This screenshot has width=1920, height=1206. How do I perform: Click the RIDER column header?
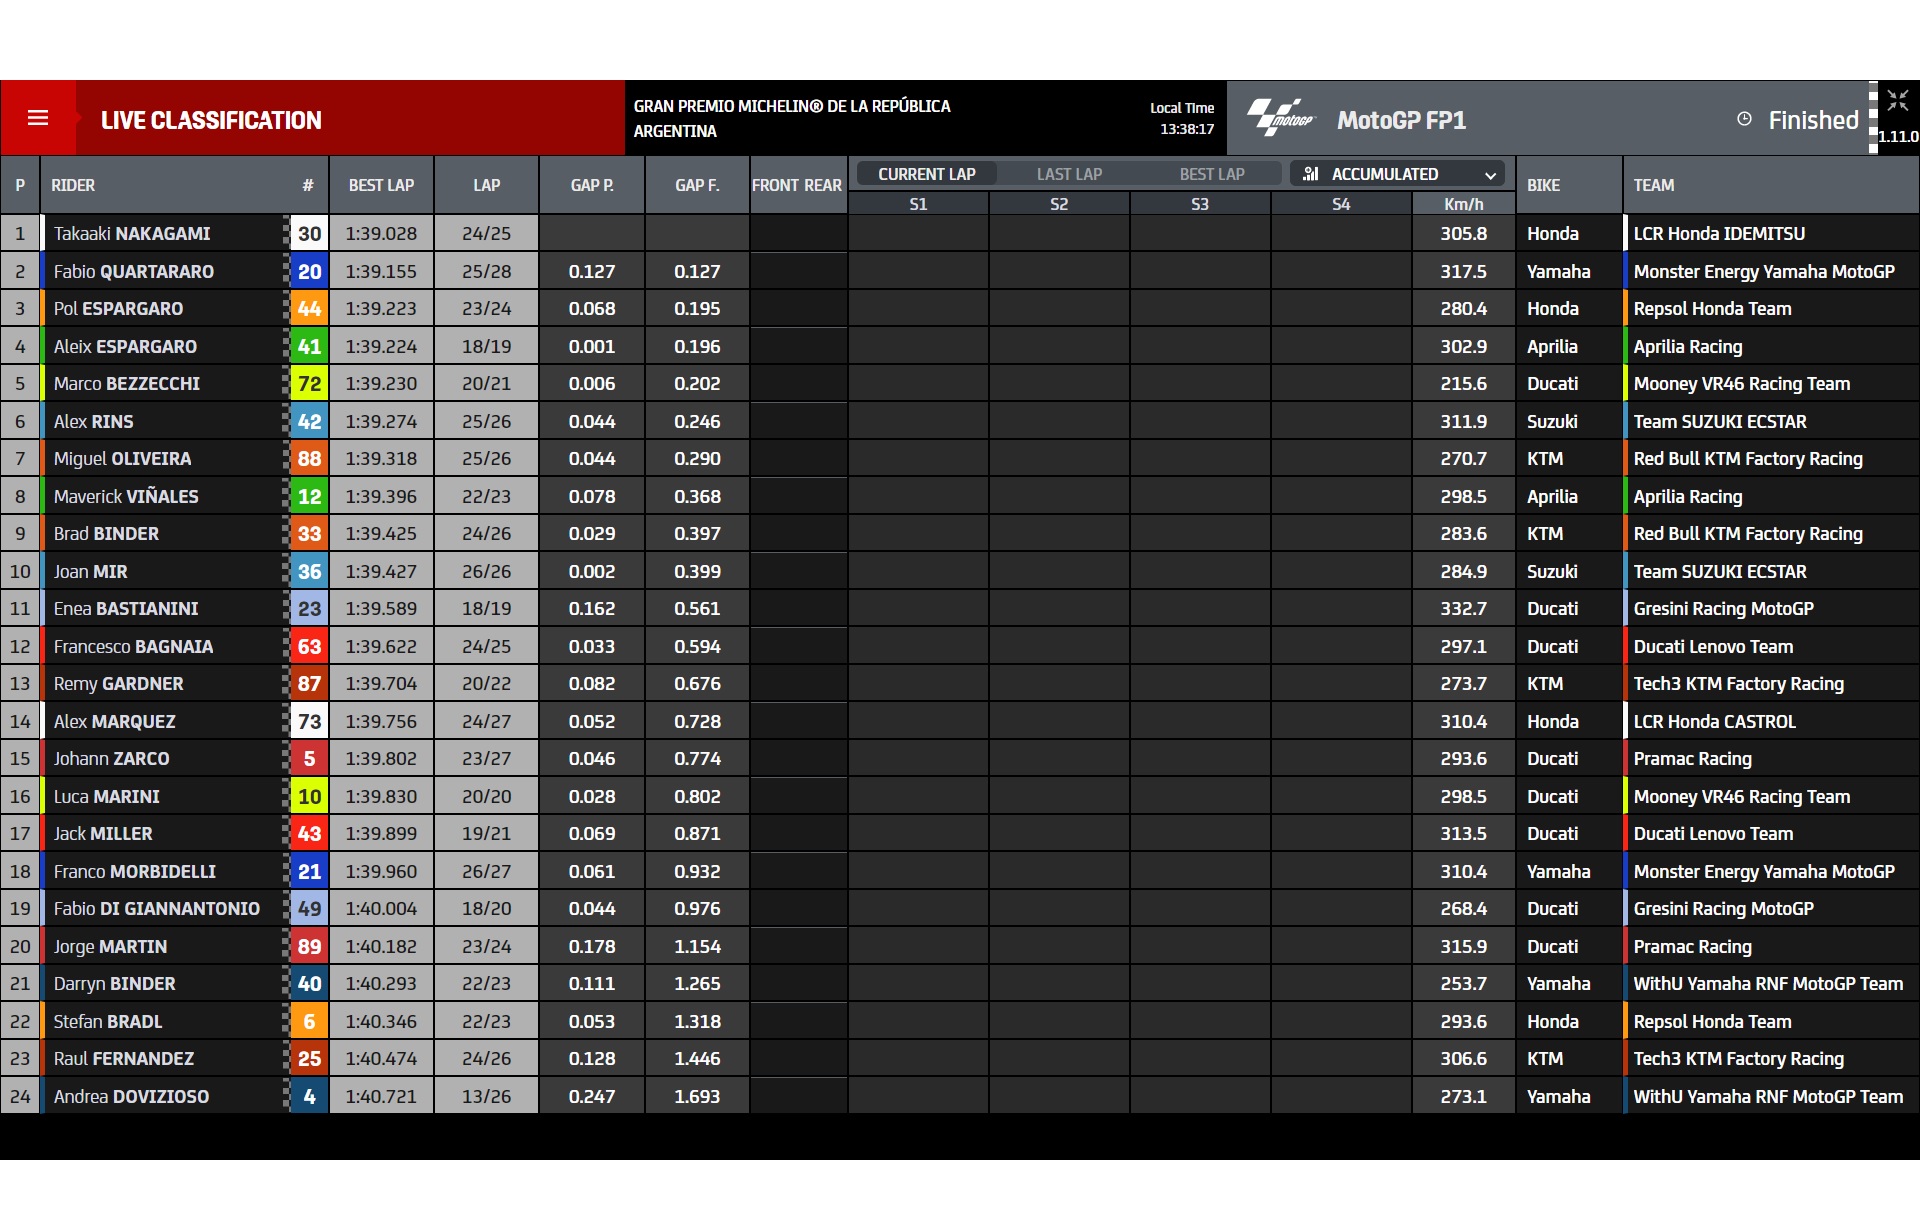(73, 185)
